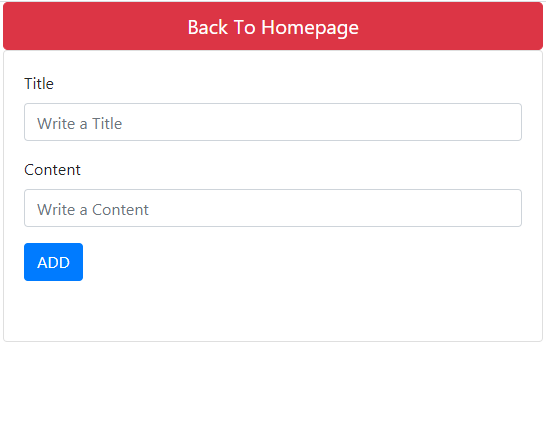
Task: Select the Content text box
Action: [x=273, y=208]
